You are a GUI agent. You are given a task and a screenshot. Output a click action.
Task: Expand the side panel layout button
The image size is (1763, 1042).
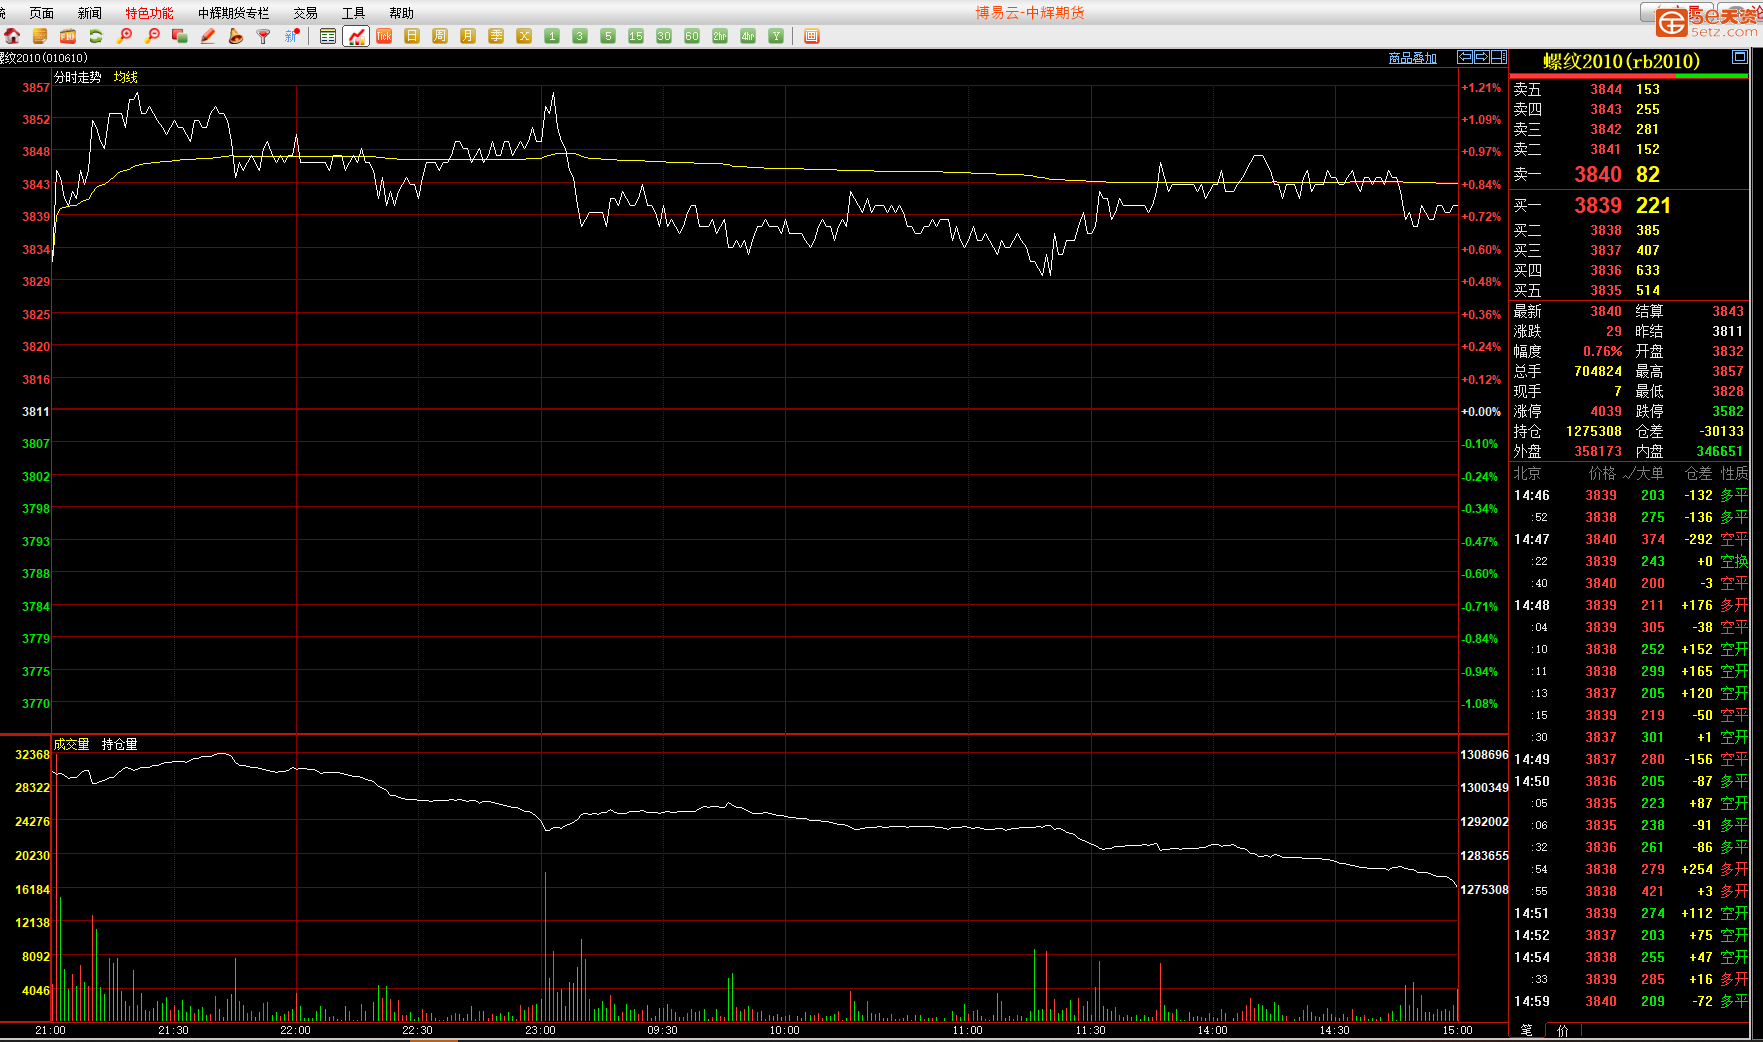pyautogui.click(x=1498, y=57)
